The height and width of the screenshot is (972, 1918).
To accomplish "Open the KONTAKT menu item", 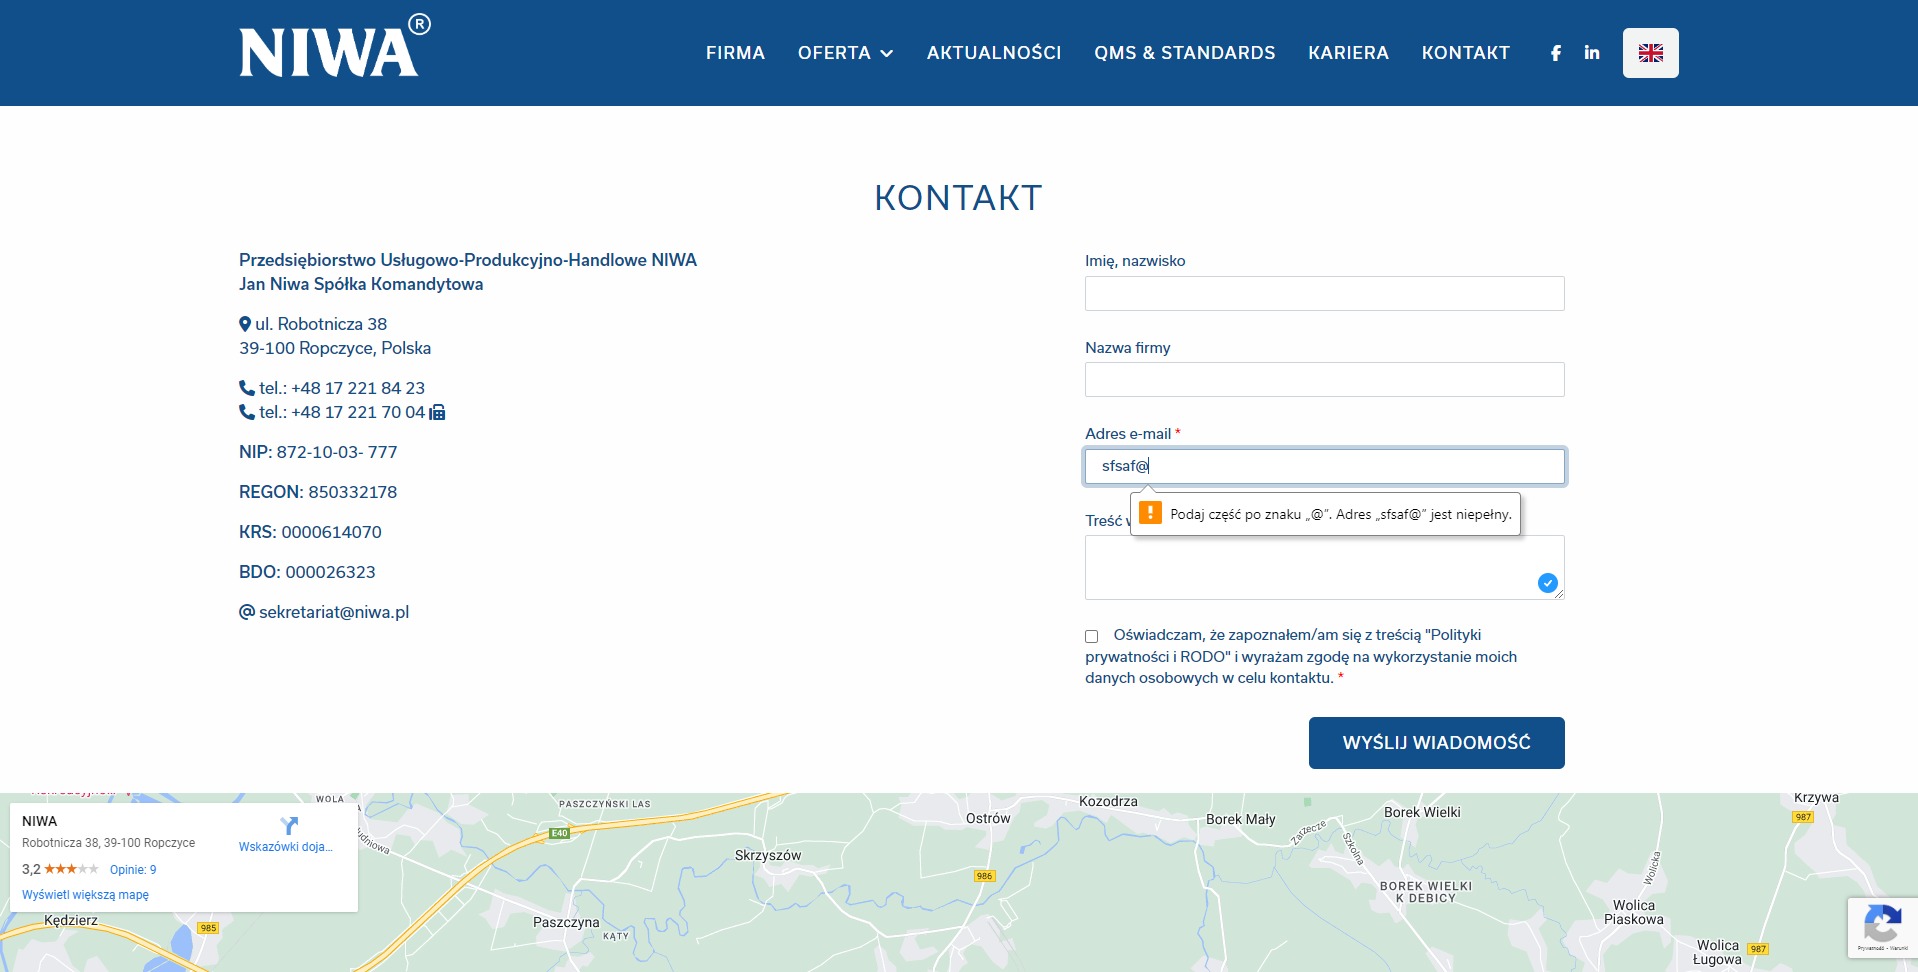I will (x=1466, y=53).
